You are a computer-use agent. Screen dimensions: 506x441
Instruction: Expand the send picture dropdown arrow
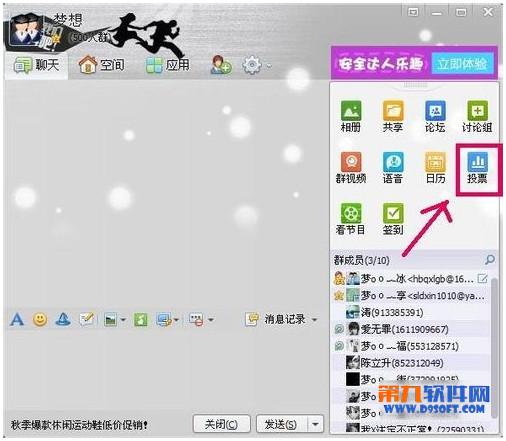pos(123,320)
